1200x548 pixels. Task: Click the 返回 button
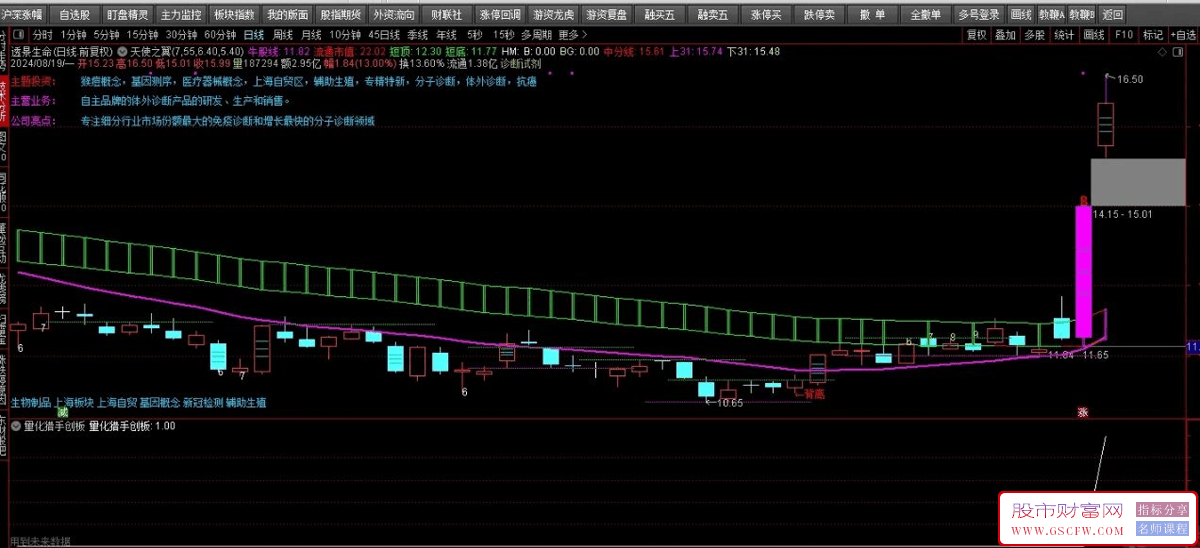point(1111,15)
